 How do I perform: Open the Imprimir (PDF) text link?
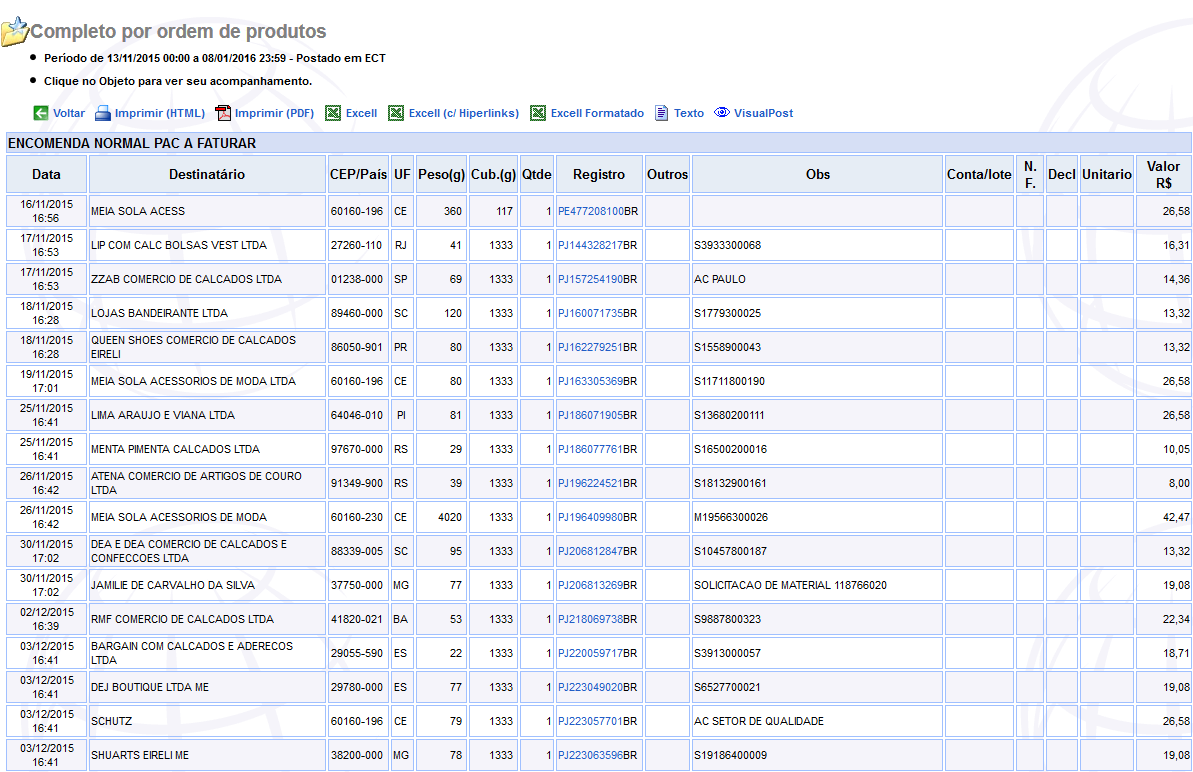(274, 113)
